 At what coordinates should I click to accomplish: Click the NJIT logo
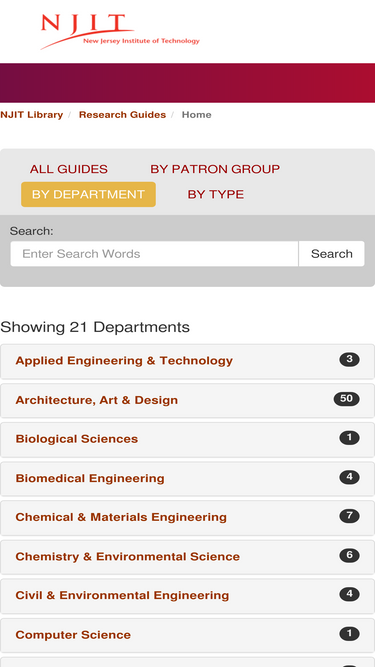pyautogui.click(x=120, y=31)
